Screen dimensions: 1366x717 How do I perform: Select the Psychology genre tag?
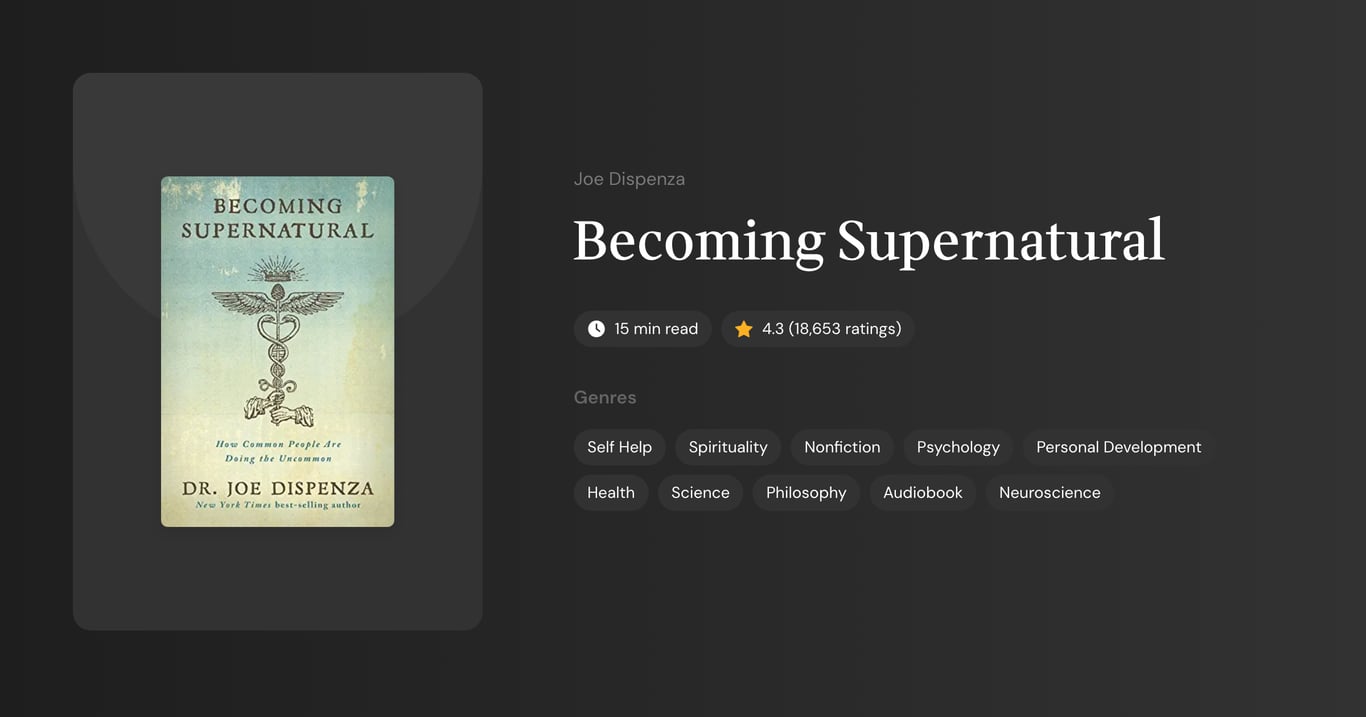[957, 447]
